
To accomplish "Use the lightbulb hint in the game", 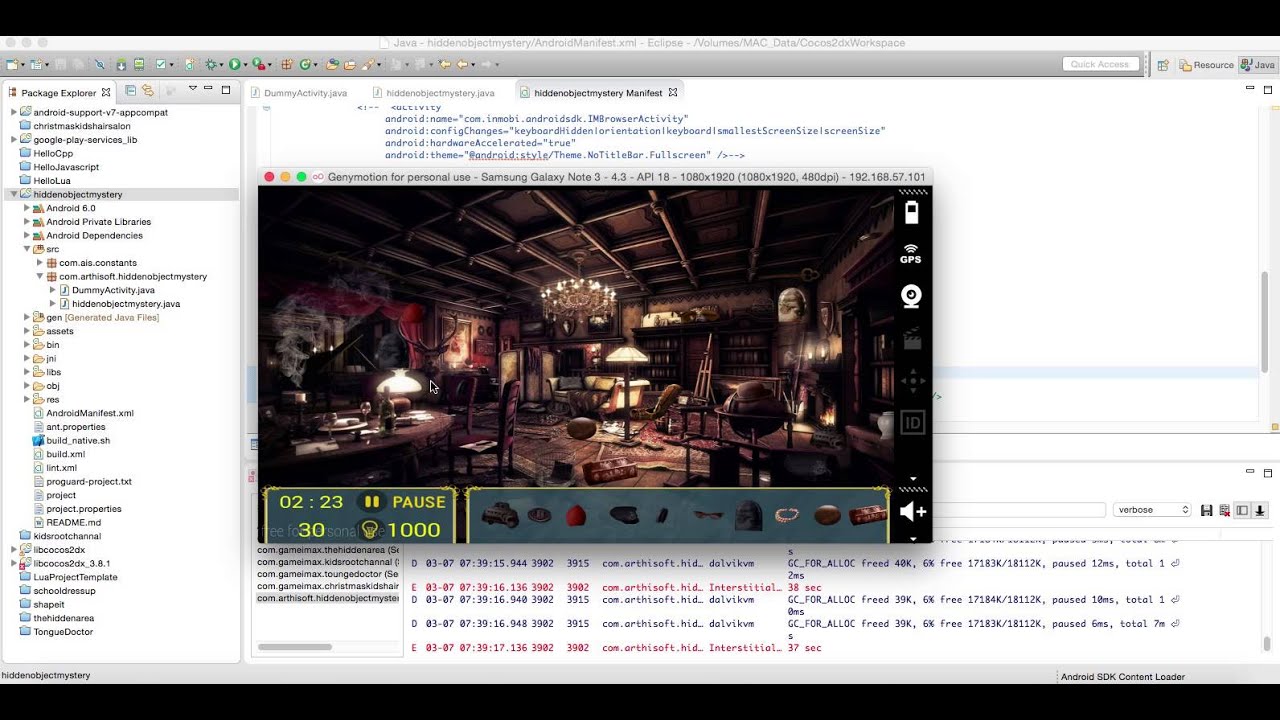I will 370,530.
